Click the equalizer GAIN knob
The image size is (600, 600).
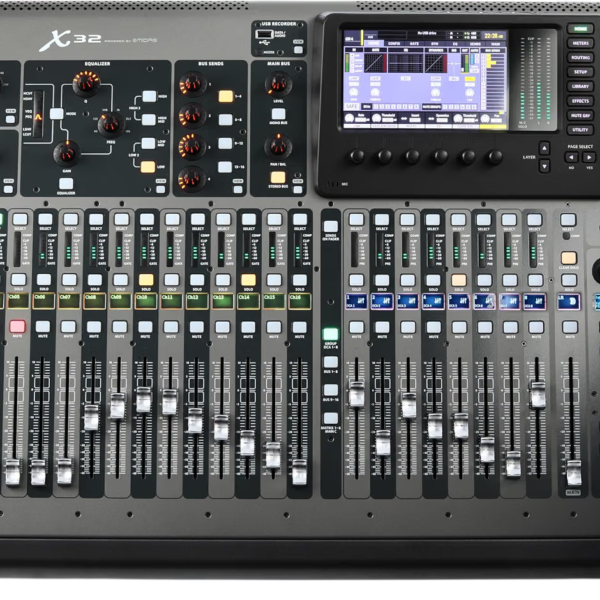pyautogui.click(x=67, y=152)
